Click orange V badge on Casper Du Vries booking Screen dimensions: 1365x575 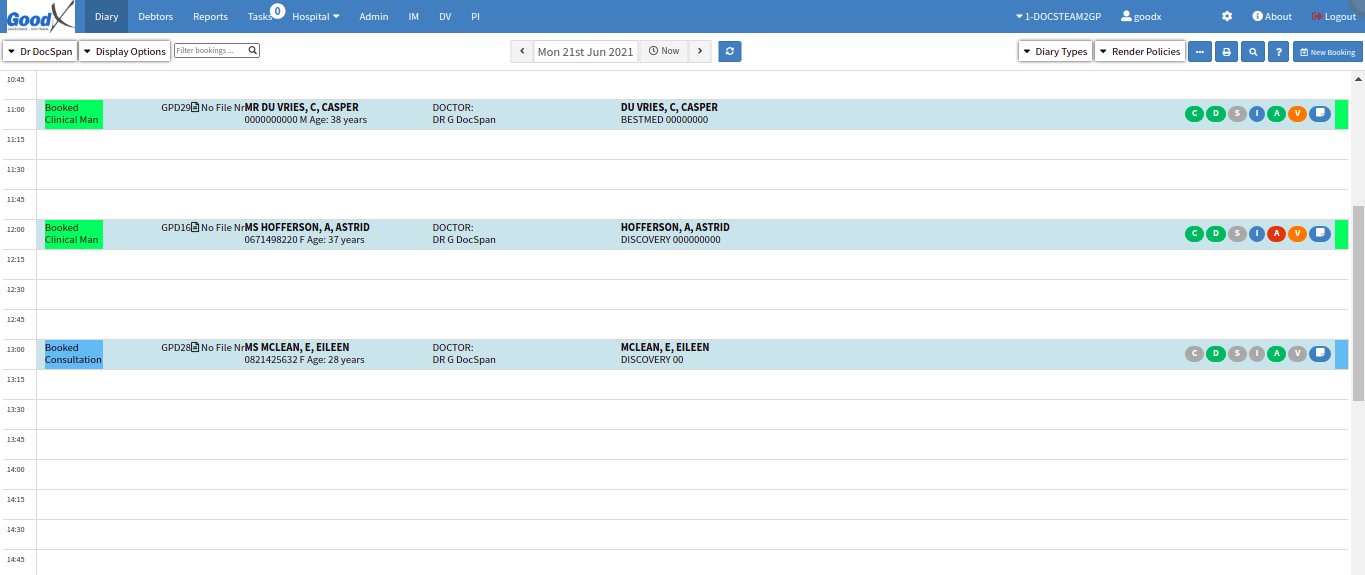click(x=1297, y=114)
